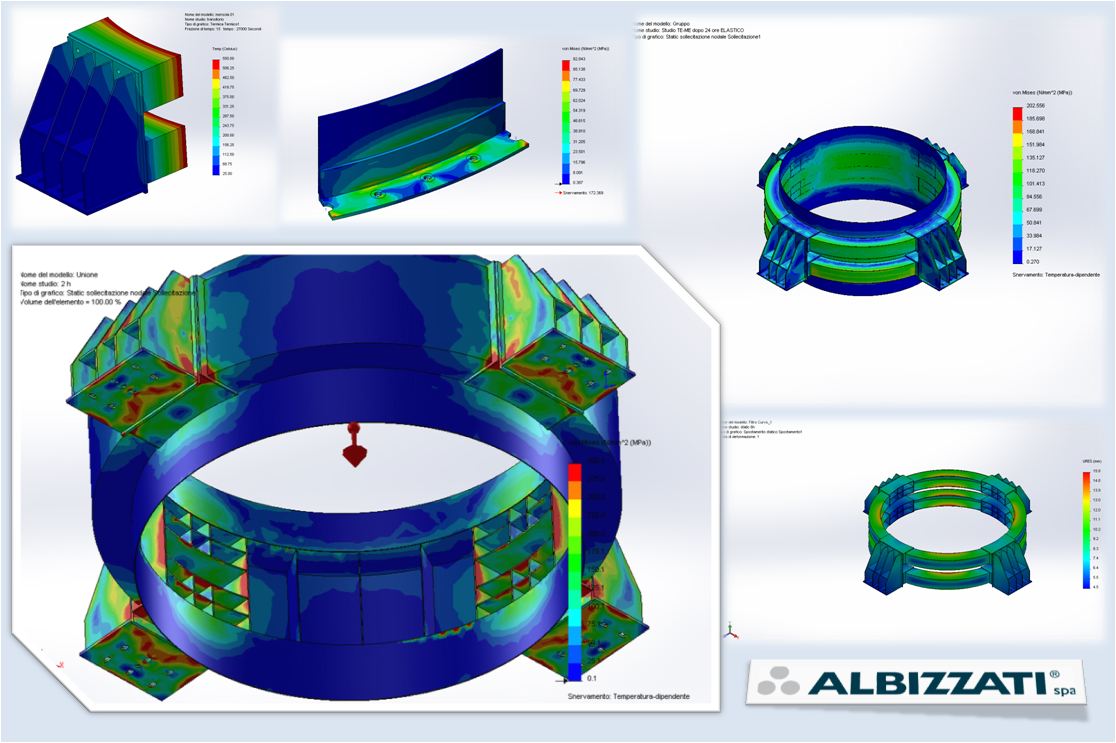Click the 0.1 minimum value on the Unione legend
The width and height of the screenshot is (1116, 743).
(592, 679)
